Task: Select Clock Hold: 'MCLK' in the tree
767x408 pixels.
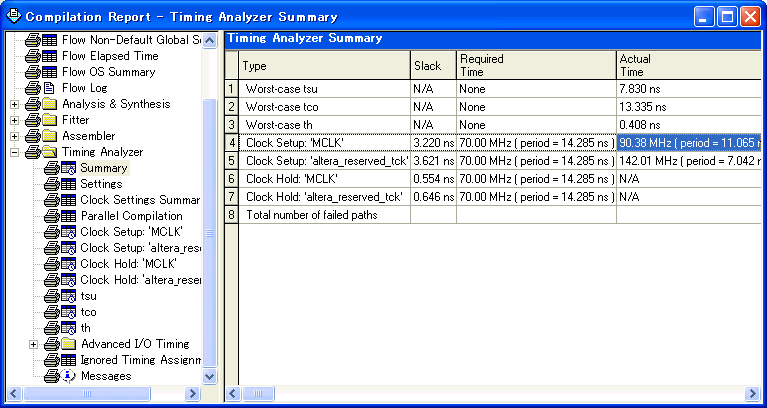Action: pyautogui.click(x=128, y=264)
